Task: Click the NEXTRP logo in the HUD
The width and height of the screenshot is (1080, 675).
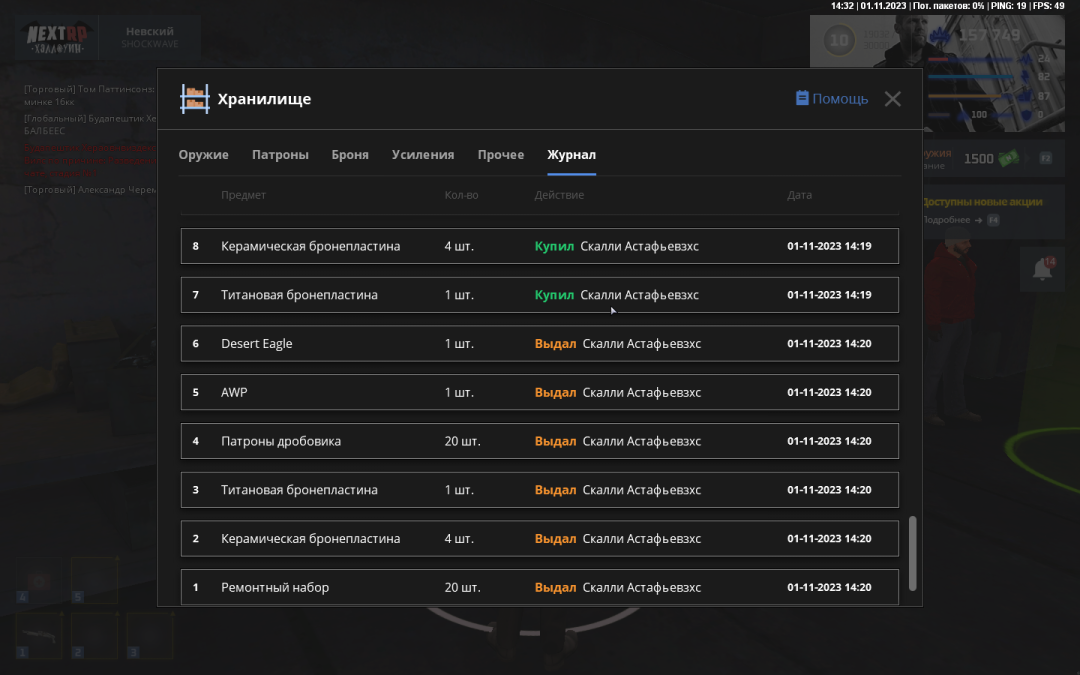Action: pyautogui.click(x=58, y=39)
